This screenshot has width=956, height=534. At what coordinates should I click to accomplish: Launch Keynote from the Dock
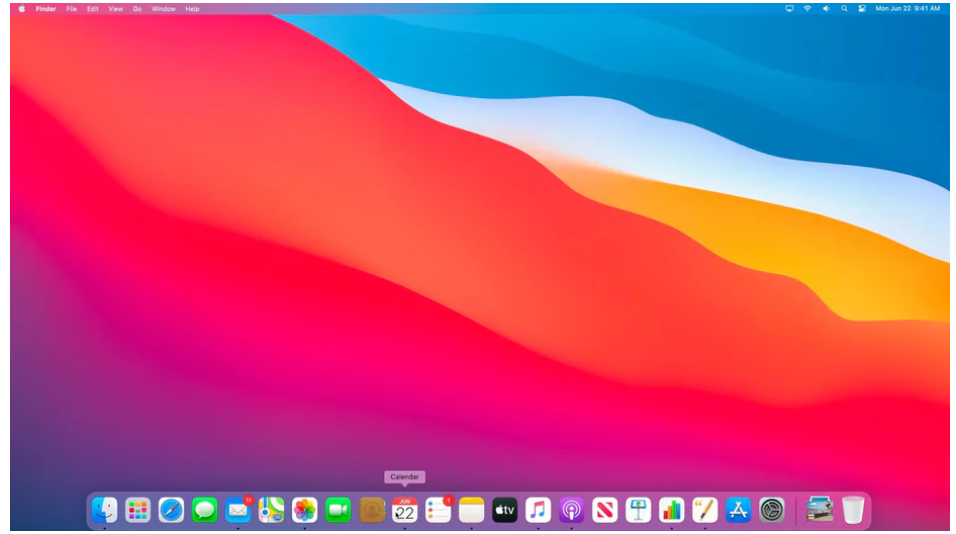coord(638,510)
